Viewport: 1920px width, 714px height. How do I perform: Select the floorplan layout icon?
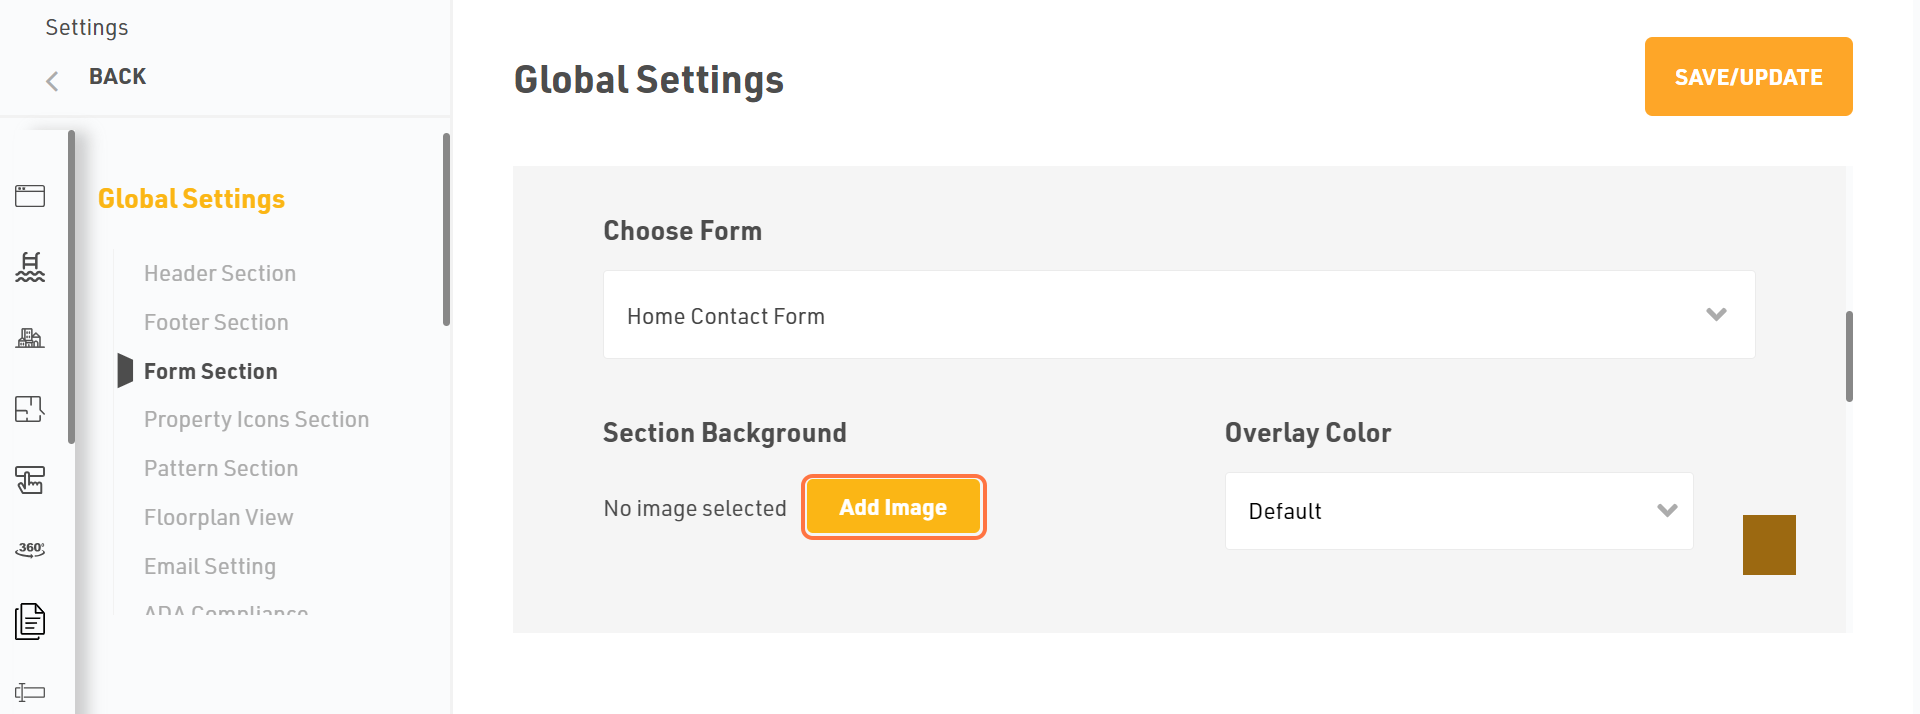coord(30,409)
